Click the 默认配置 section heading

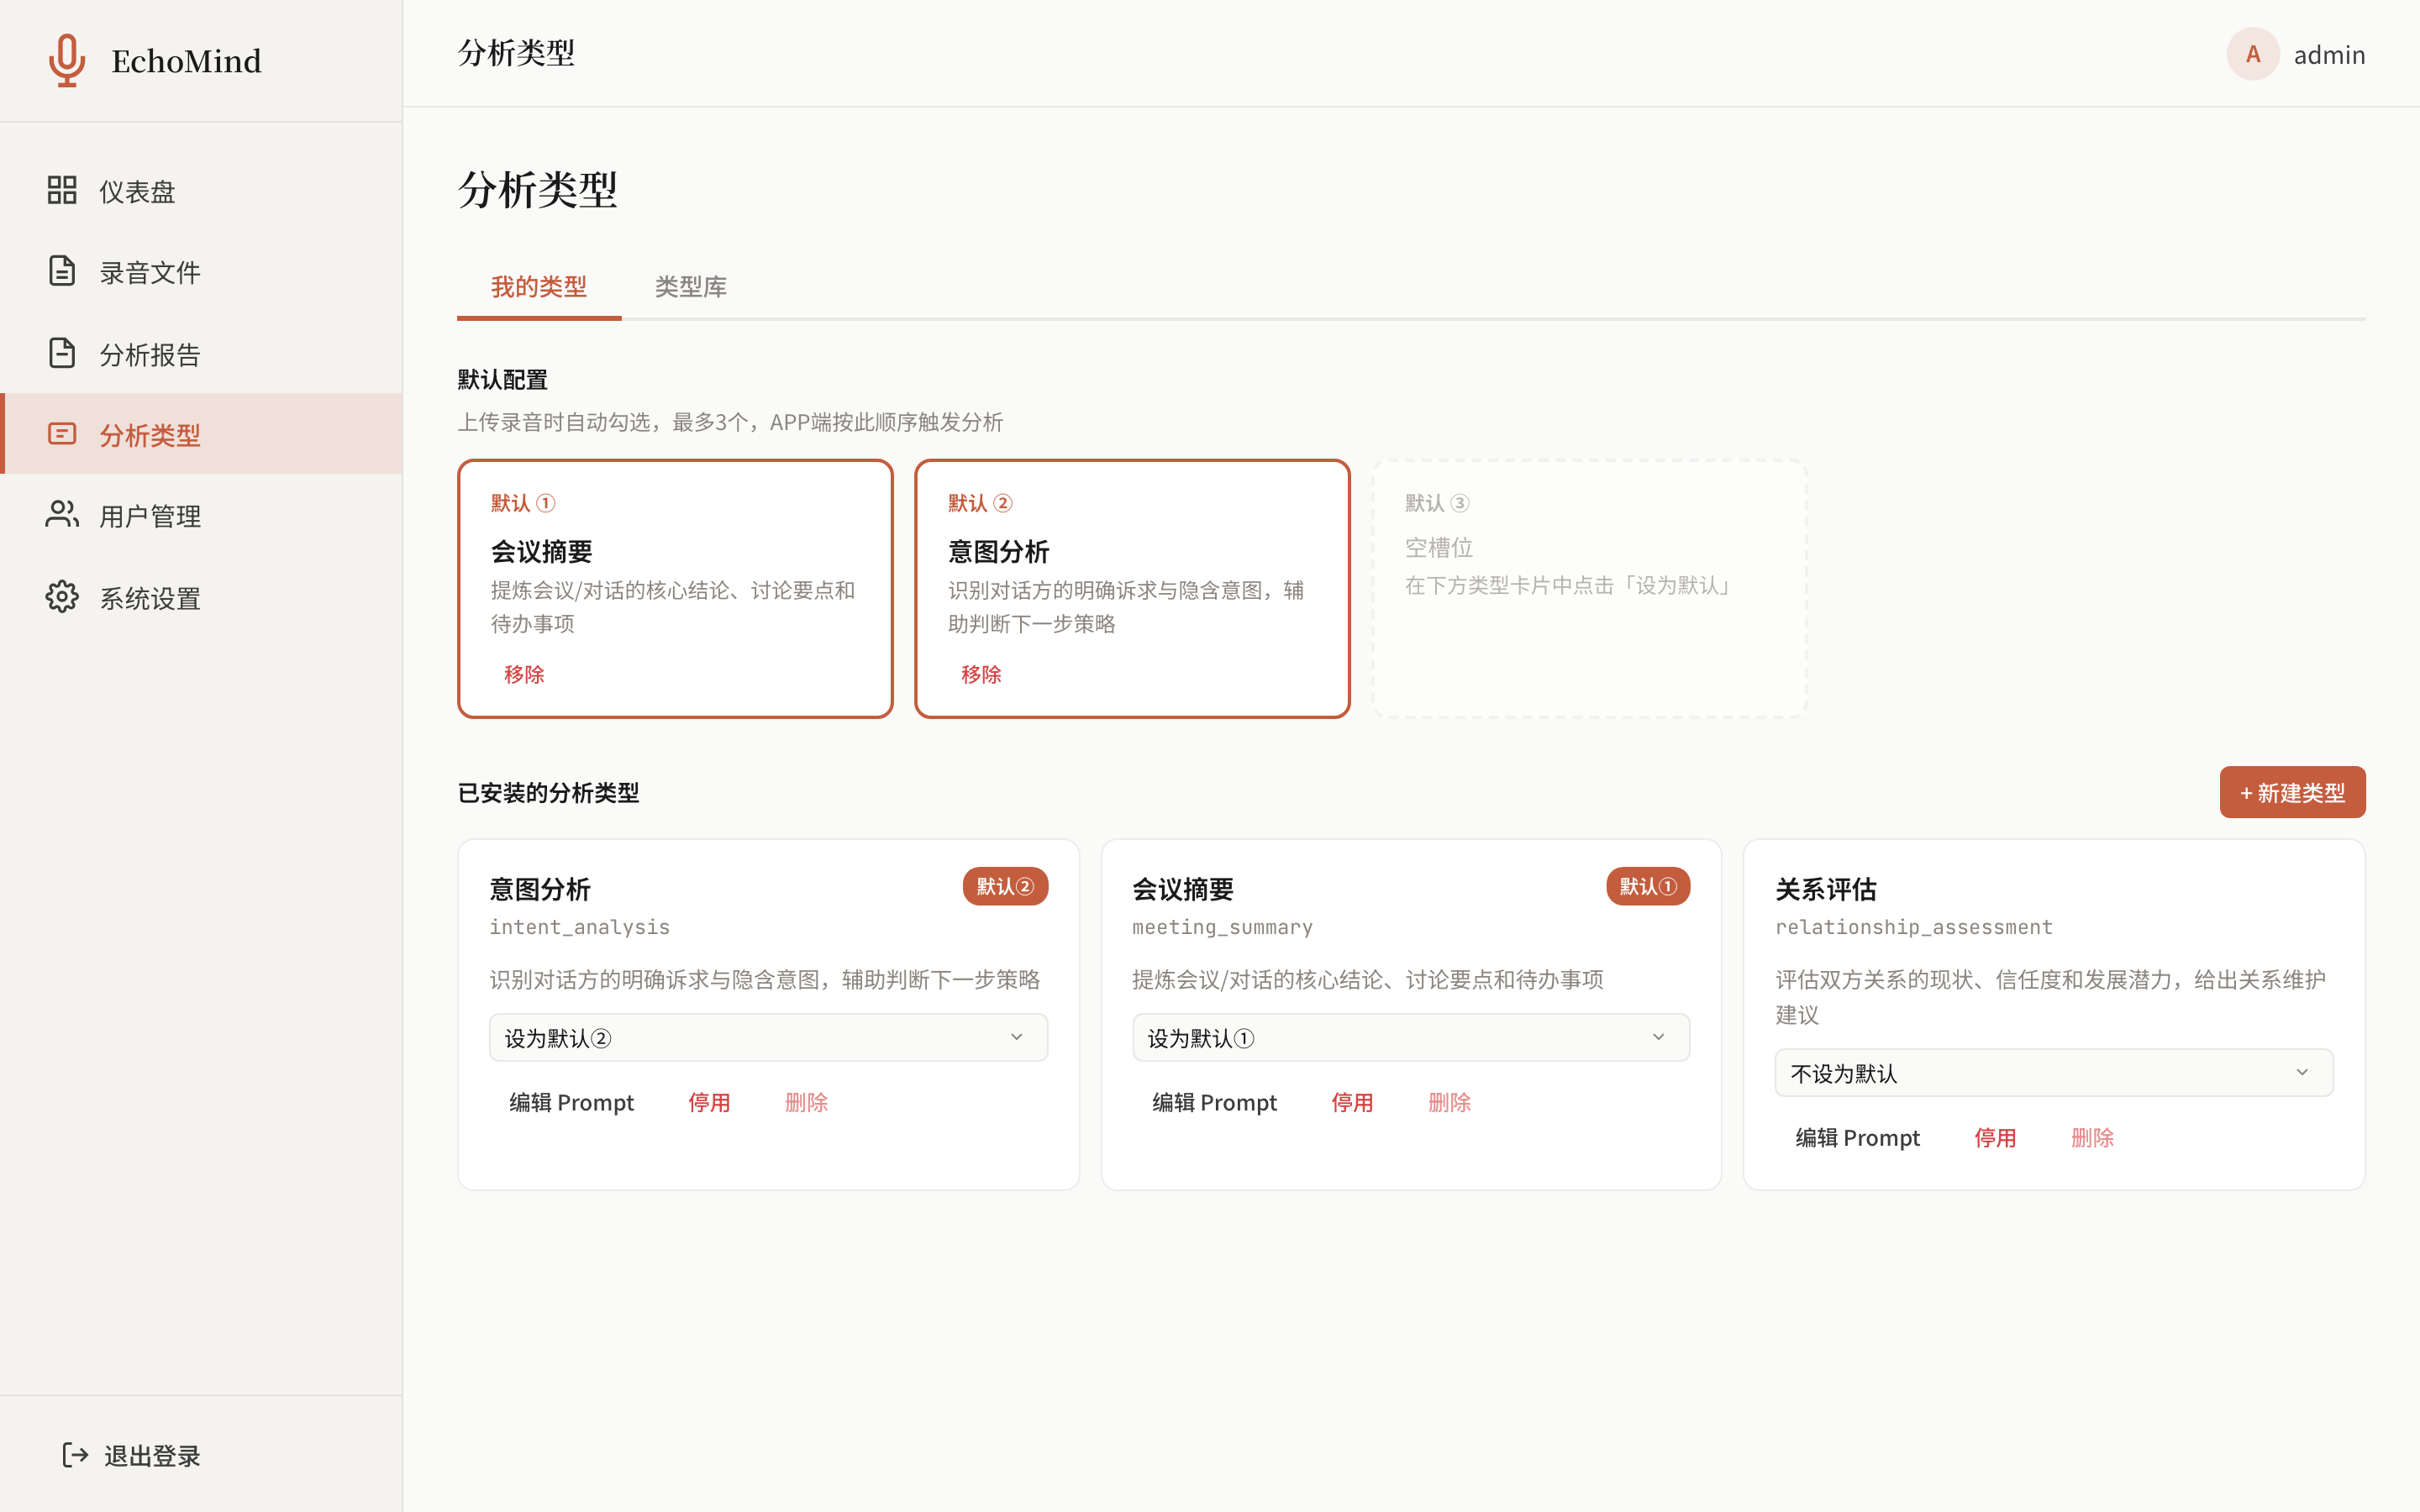502,379
